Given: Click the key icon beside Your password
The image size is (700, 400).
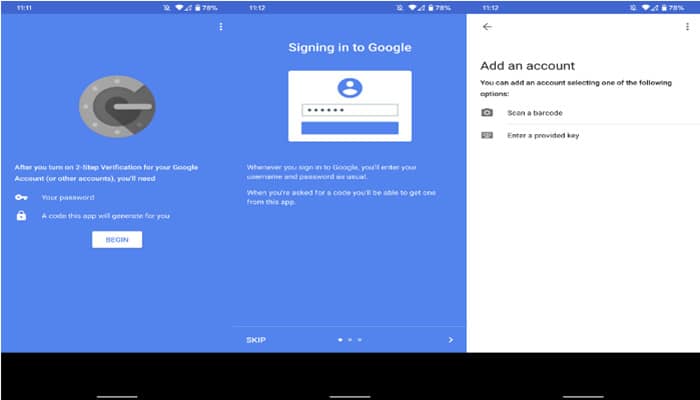Looking at the screenshot, I should 21,197.
